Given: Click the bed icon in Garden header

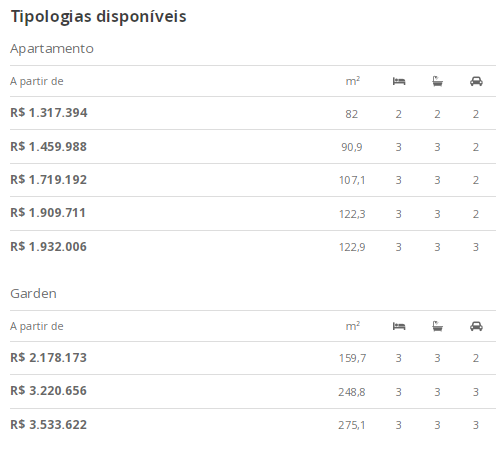Looking at the screenshot, I should [399, 326].
